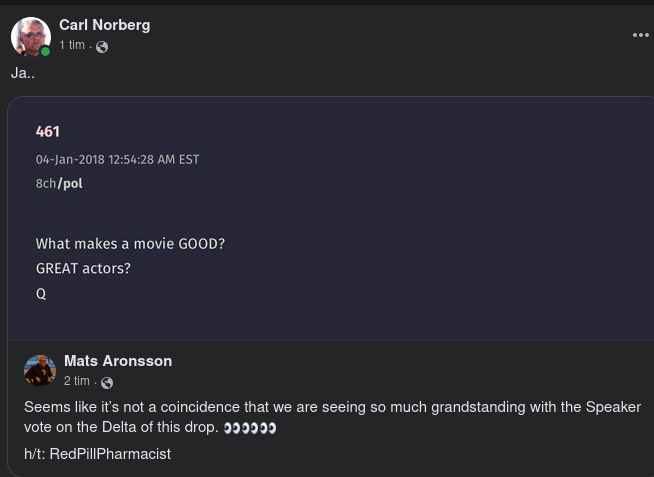Viewport: 654px width, 477px height.
Task: Click the Q signature in the drop
Action: tap(41, 294)
